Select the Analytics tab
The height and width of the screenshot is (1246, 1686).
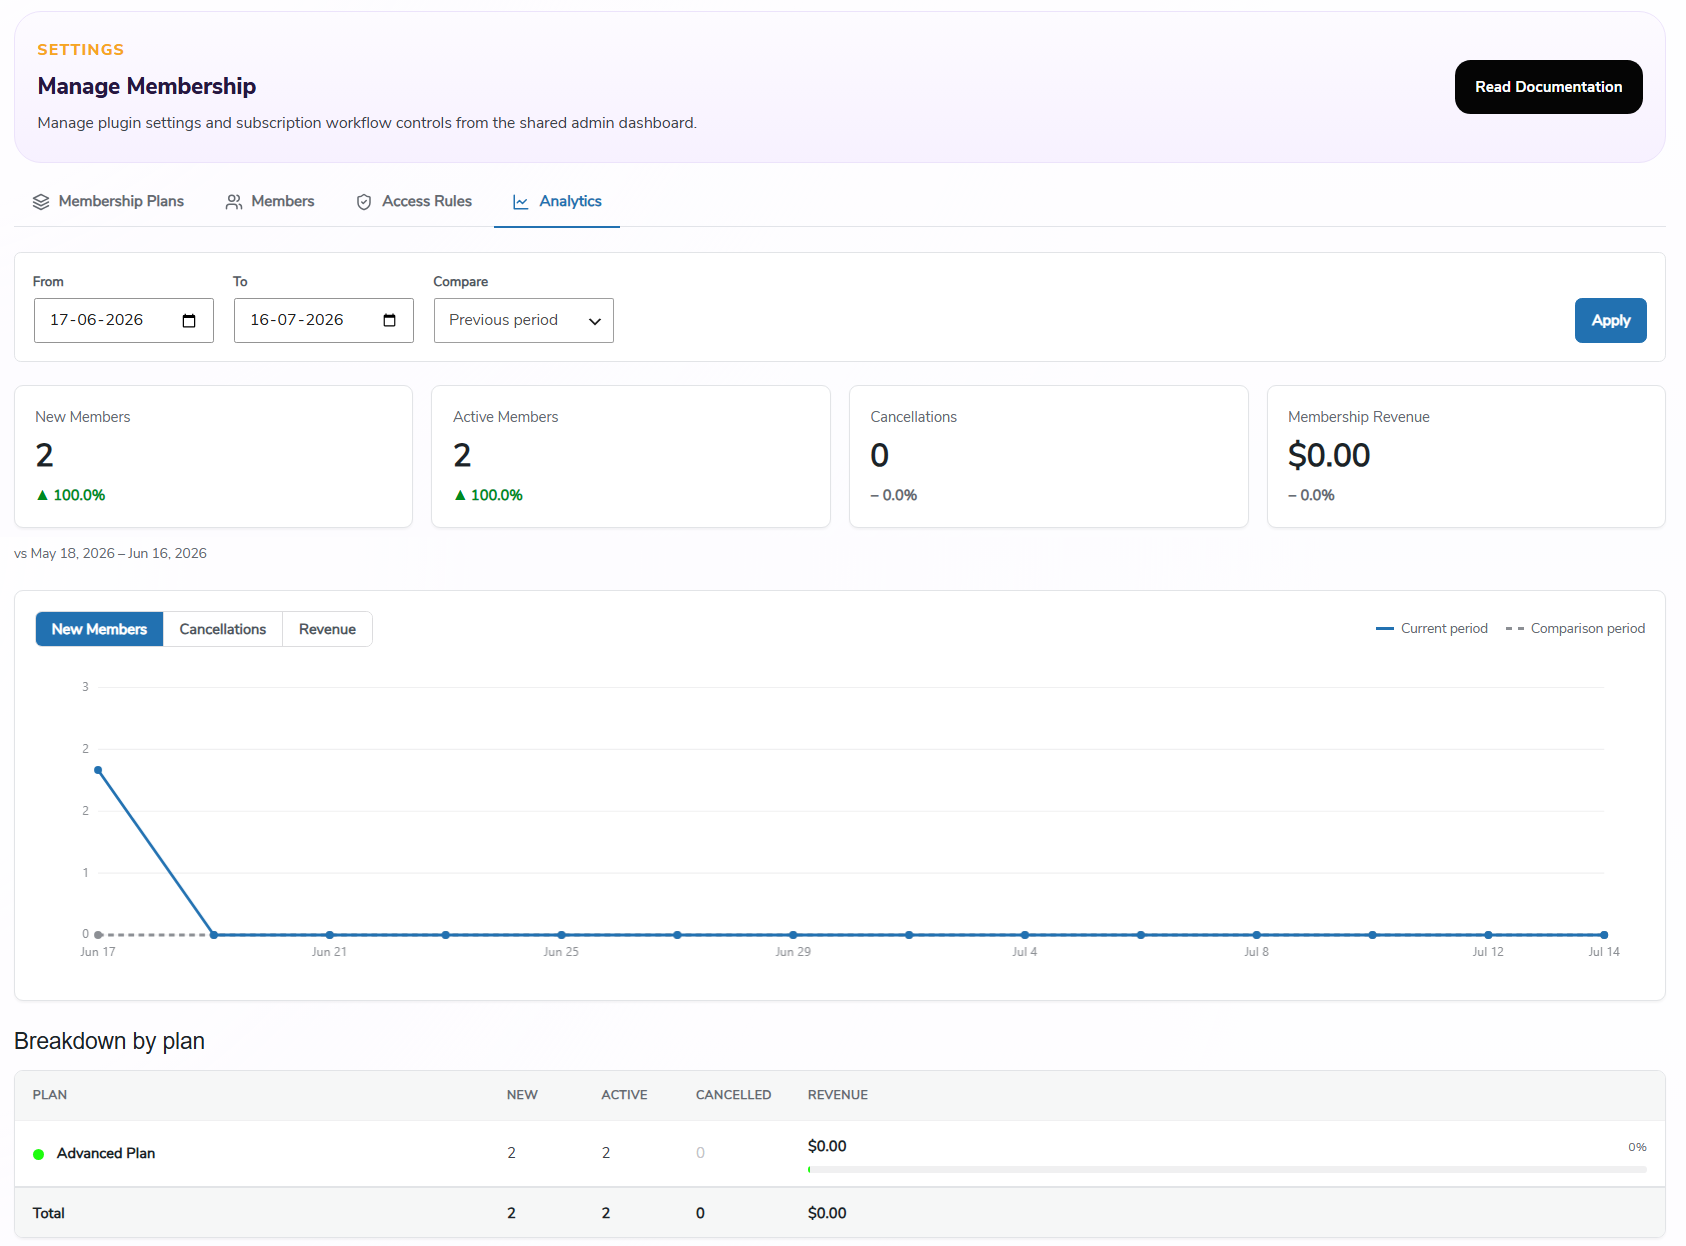[x=557, y=202]
